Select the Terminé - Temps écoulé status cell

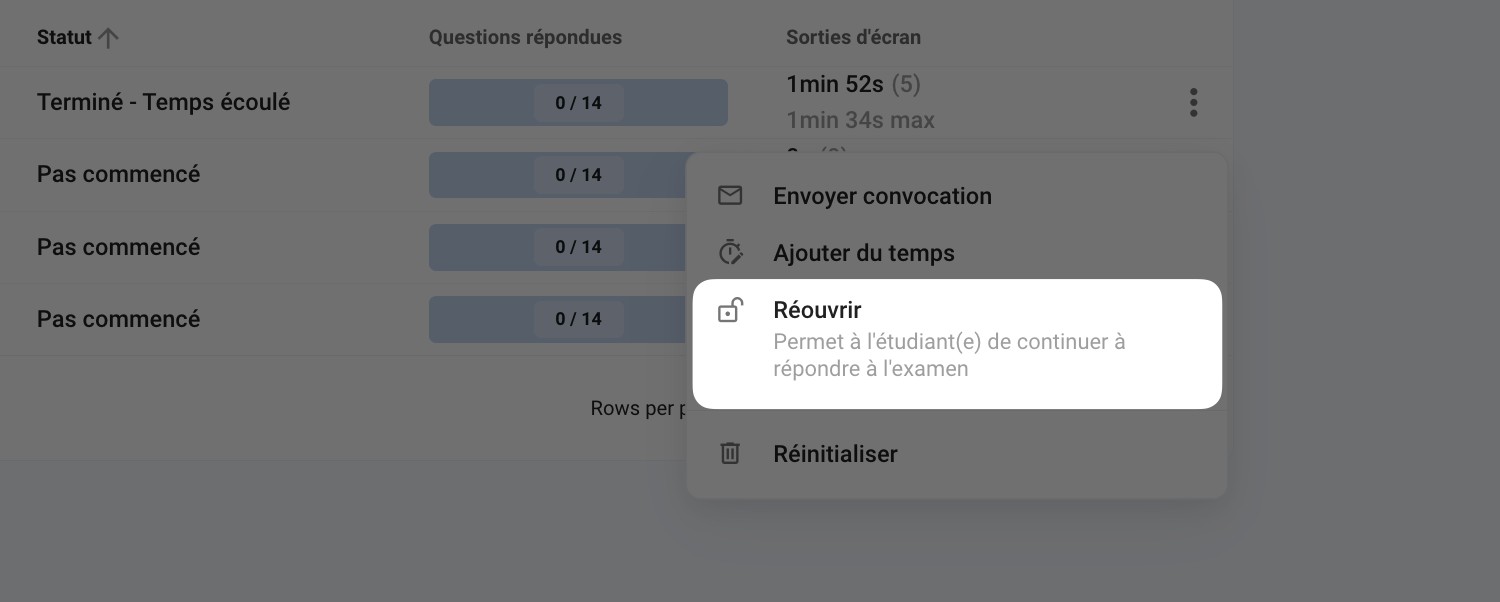[x=163, y=103]
